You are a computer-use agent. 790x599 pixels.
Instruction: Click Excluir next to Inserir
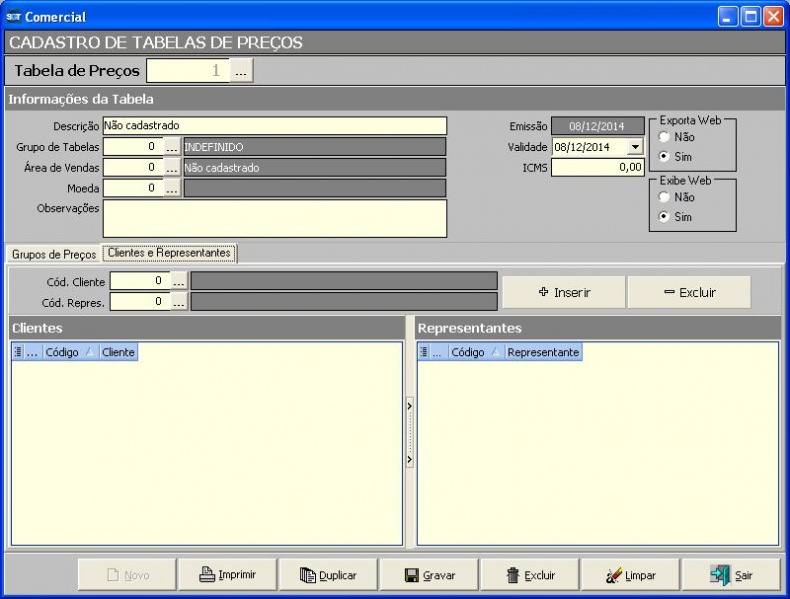[689, 292]
